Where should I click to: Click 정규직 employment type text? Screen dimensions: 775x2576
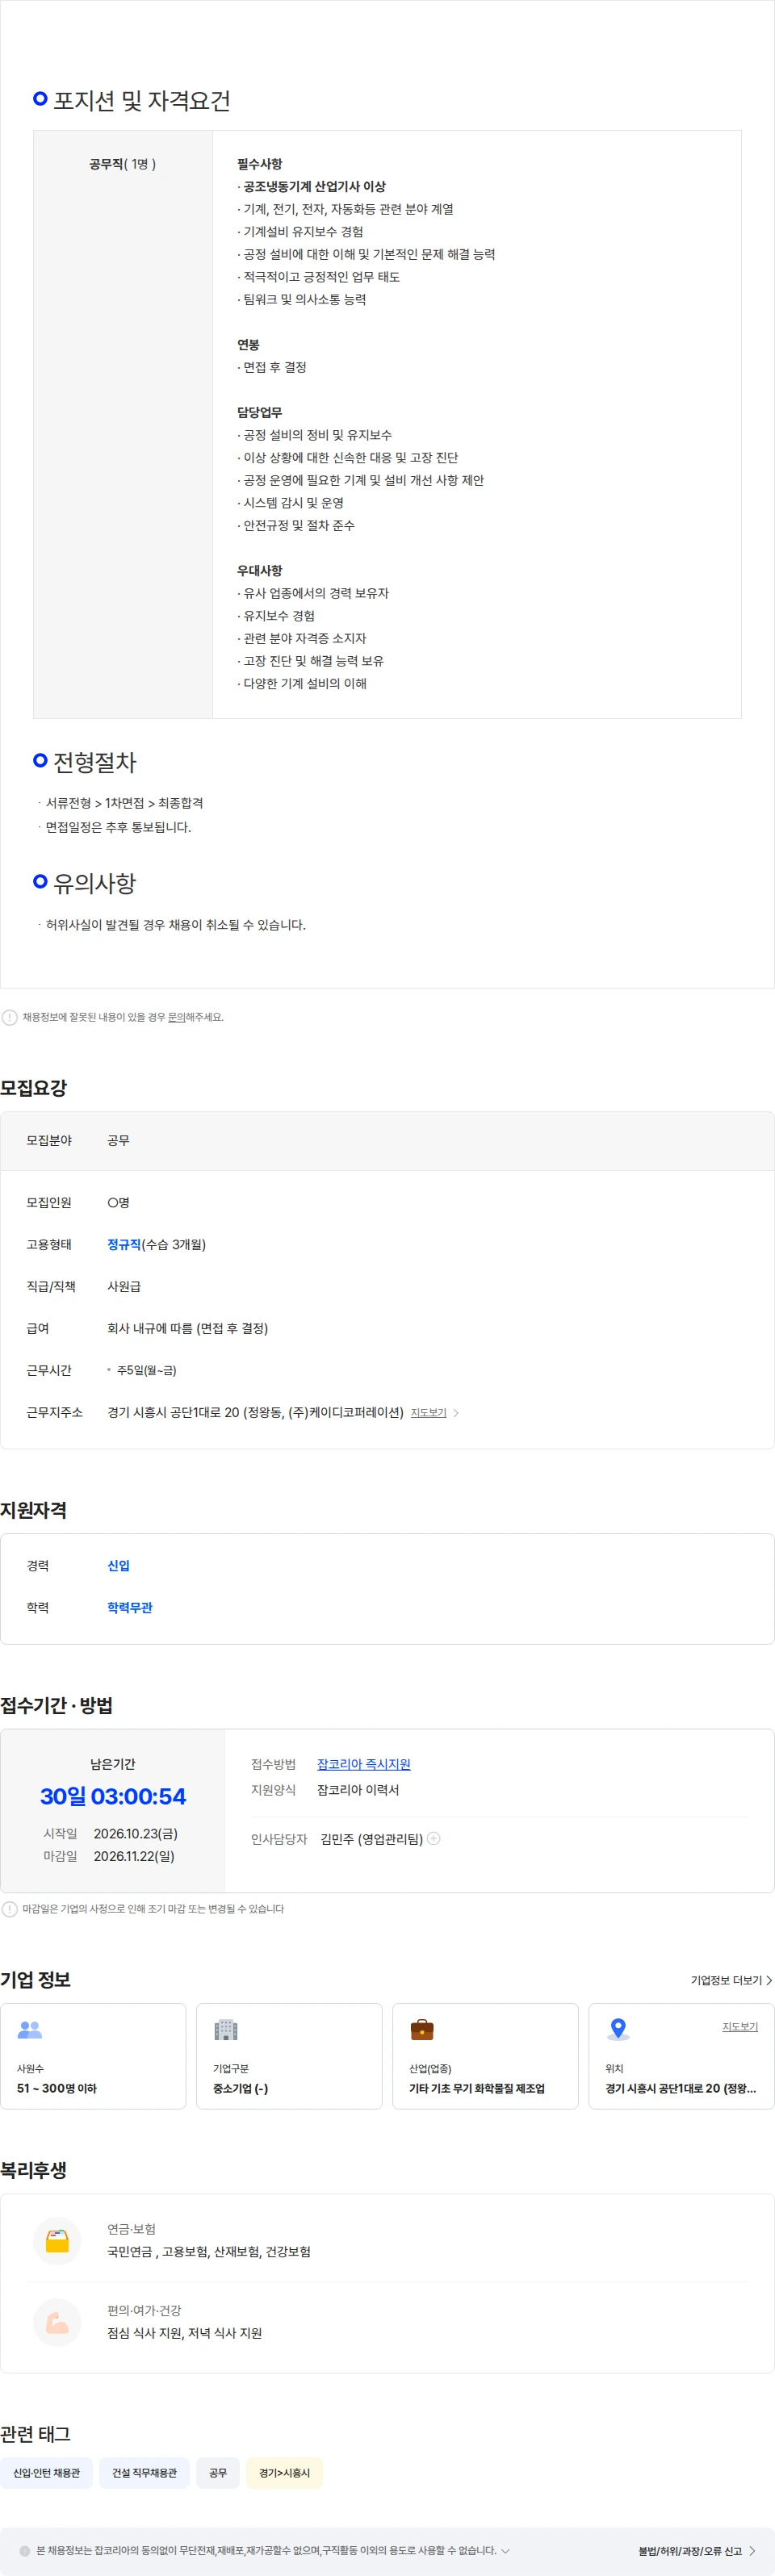pyautogui.click(x=124, y=1244)
